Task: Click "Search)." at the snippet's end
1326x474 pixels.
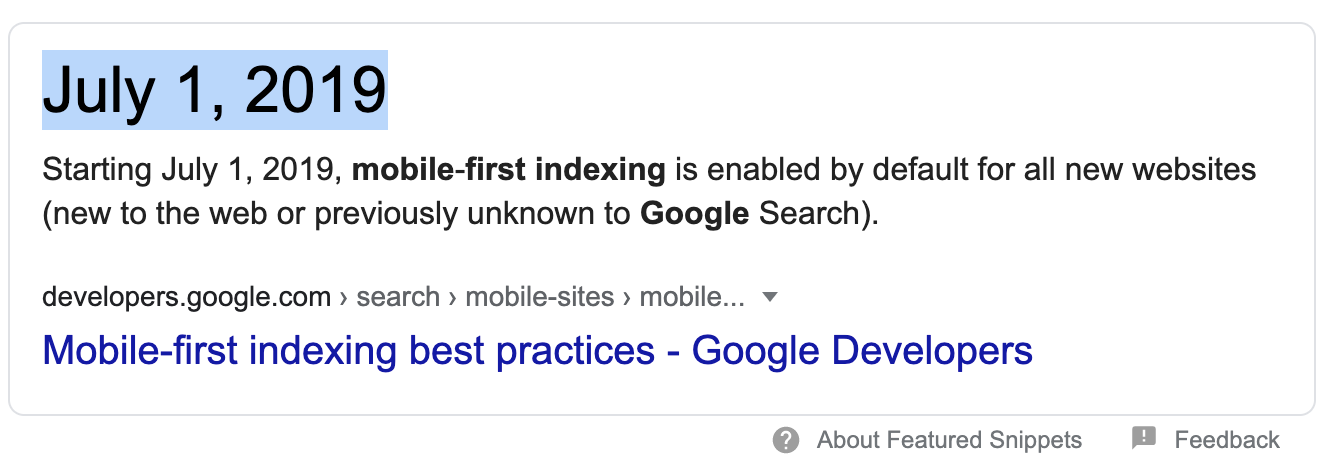Action: click(x=818, y=215)
